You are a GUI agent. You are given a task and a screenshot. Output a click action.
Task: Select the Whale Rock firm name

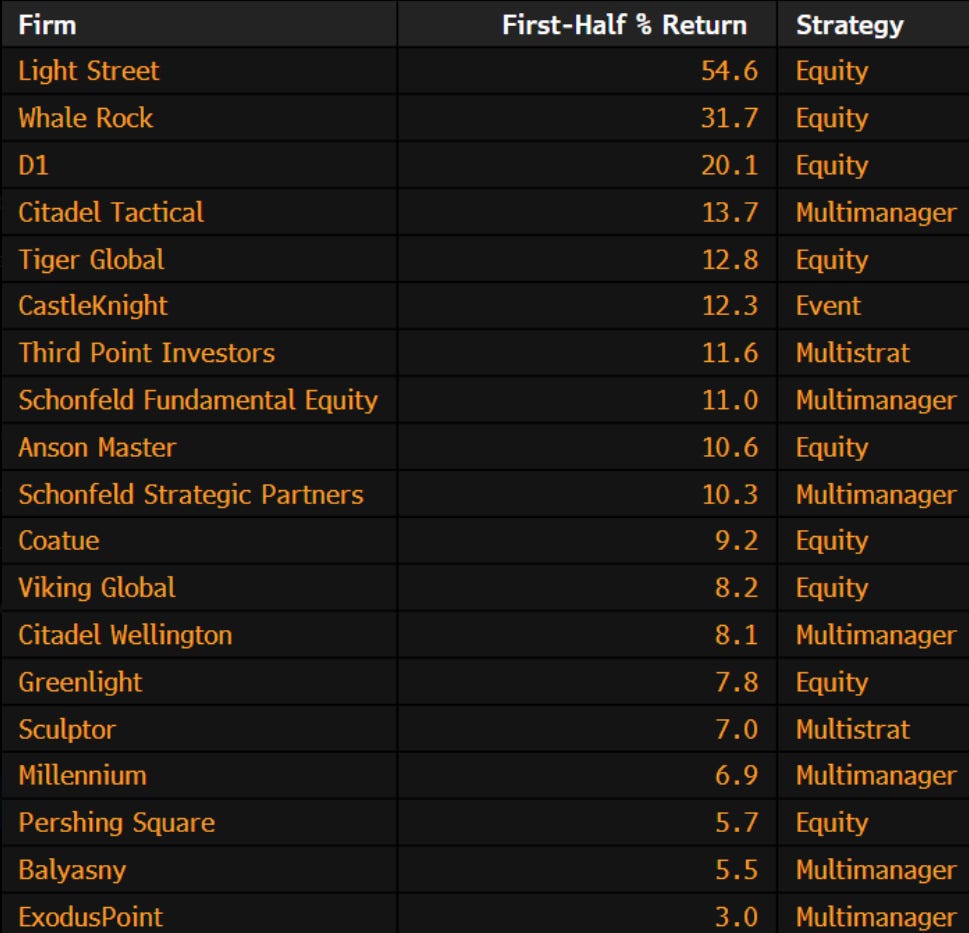(x=86, y=118)
